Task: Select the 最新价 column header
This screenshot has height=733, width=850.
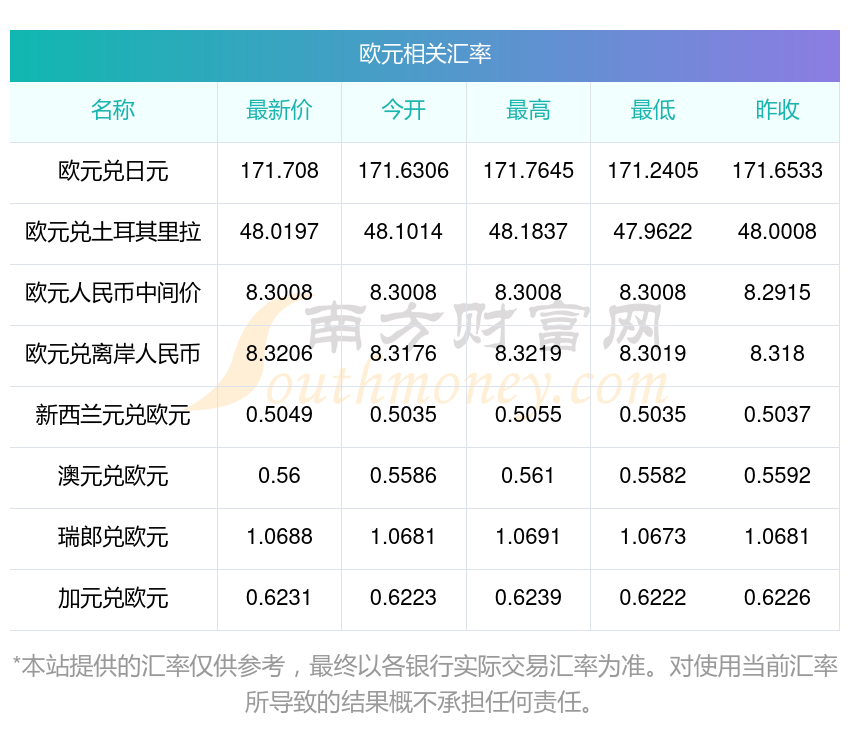Action: click(x=279, y=110)
